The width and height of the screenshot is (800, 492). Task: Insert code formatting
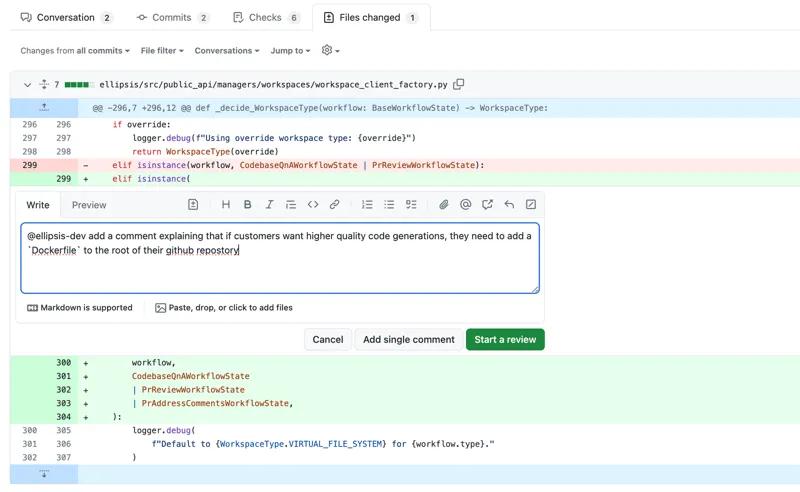click(313, 205)
